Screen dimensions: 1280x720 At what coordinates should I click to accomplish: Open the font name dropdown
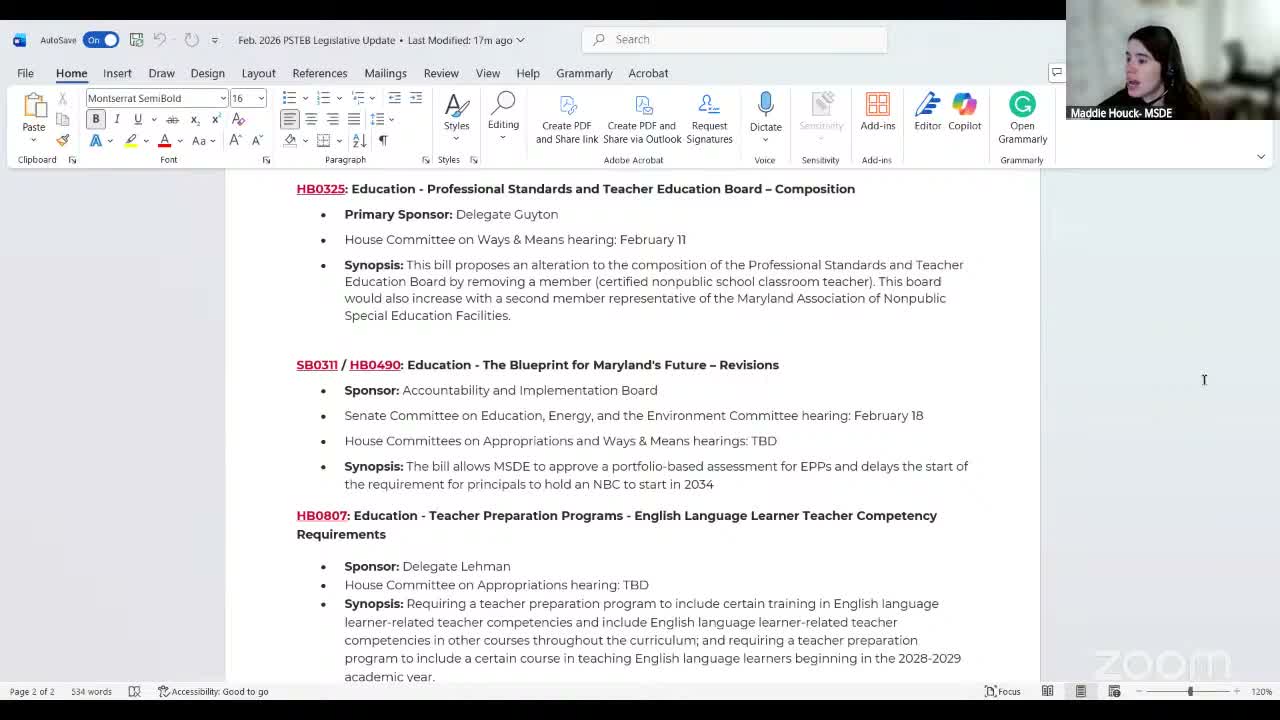[223, 98]
